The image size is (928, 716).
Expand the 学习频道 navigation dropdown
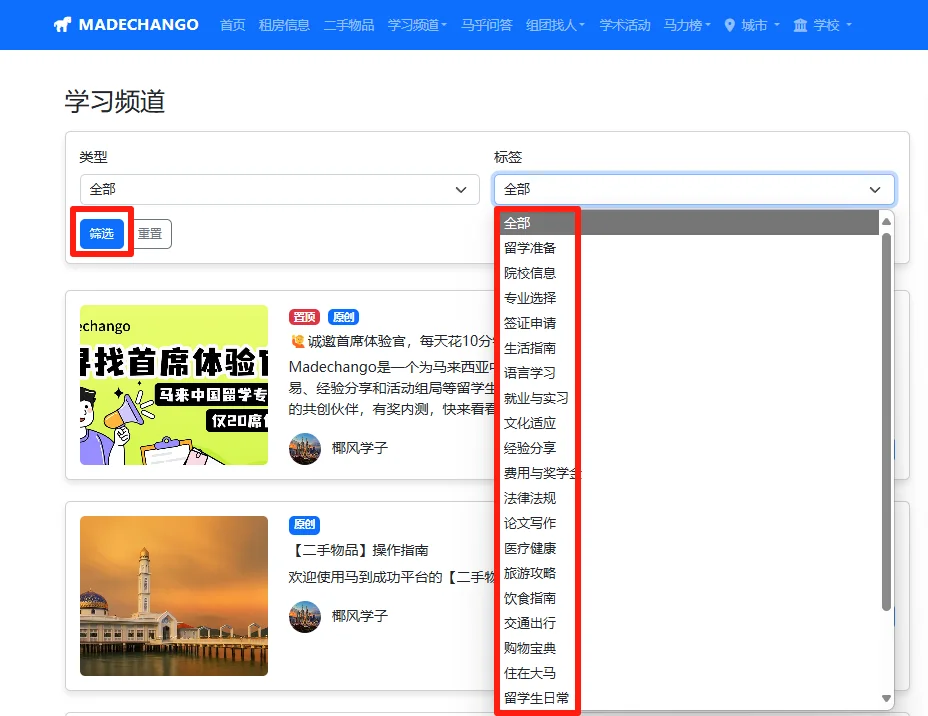[x=417, y=25]
